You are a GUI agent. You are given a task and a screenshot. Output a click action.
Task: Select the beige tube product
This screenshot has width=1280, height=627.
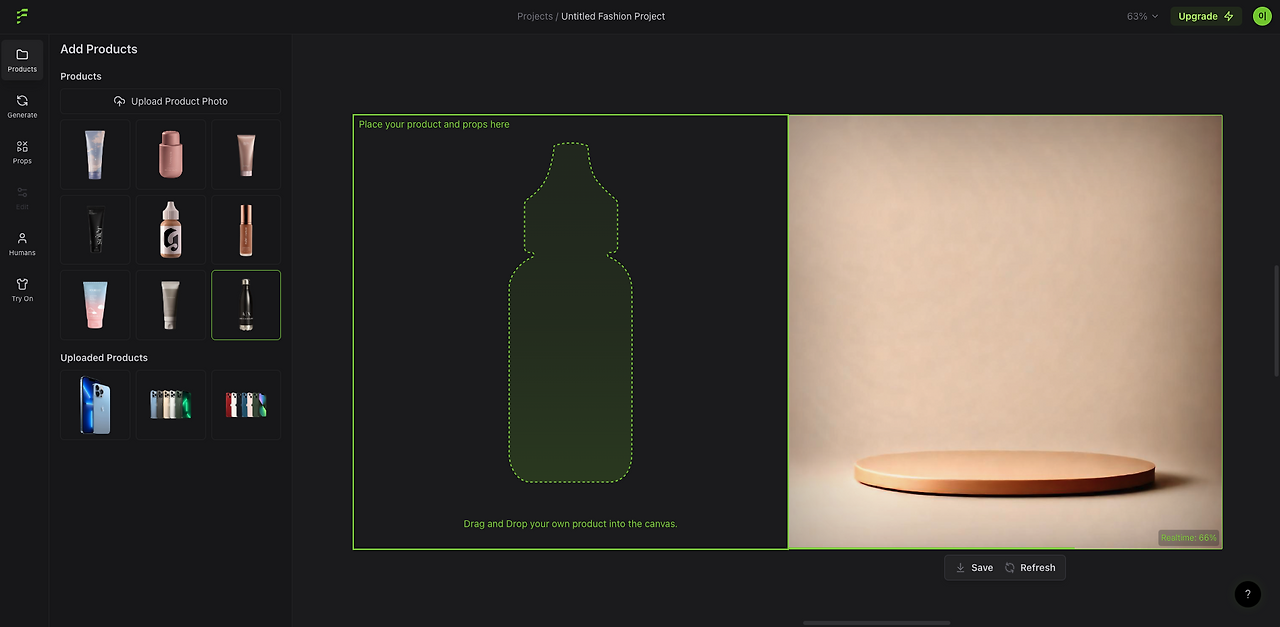(246, 155)
